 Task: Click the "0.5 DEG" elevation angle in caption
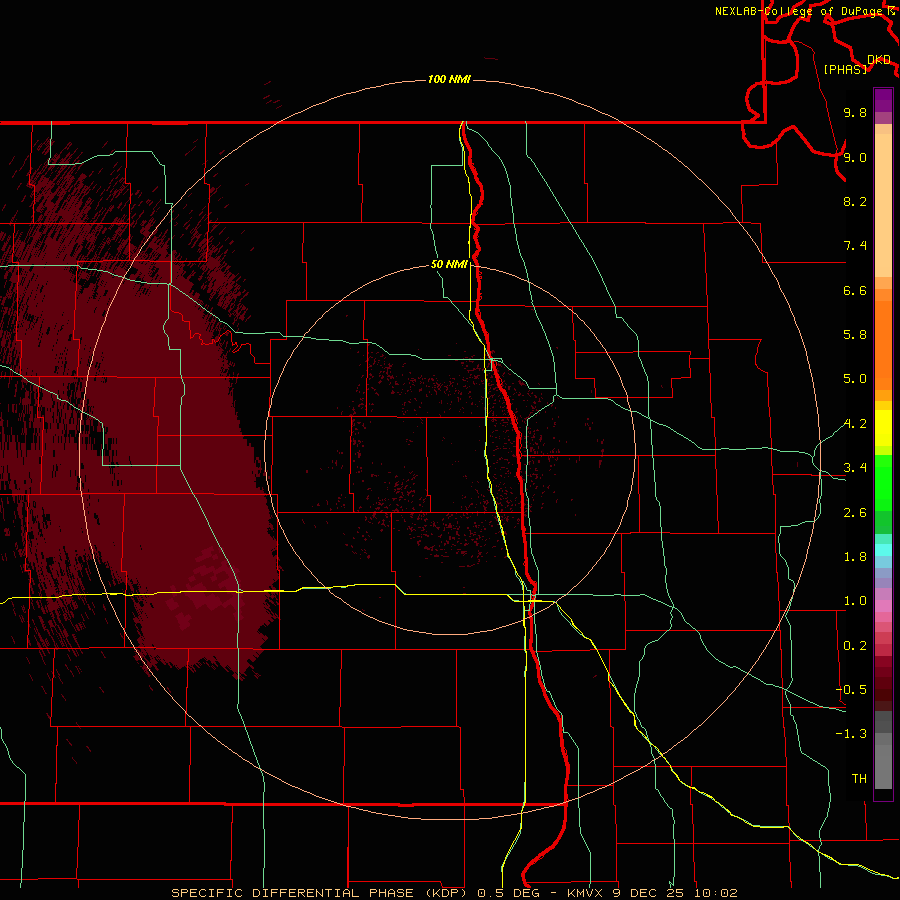pos(510,893)
